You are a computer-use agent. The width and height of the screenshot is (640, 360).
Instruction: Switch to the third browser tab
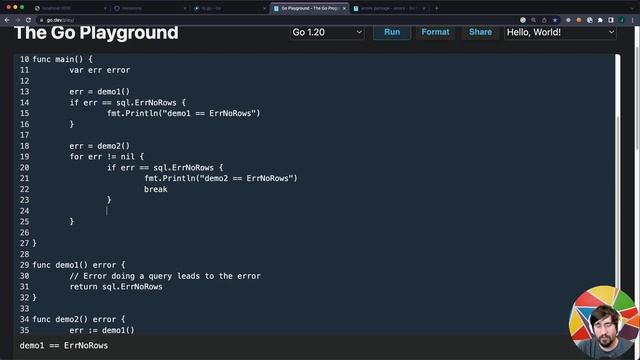(229, 8)
